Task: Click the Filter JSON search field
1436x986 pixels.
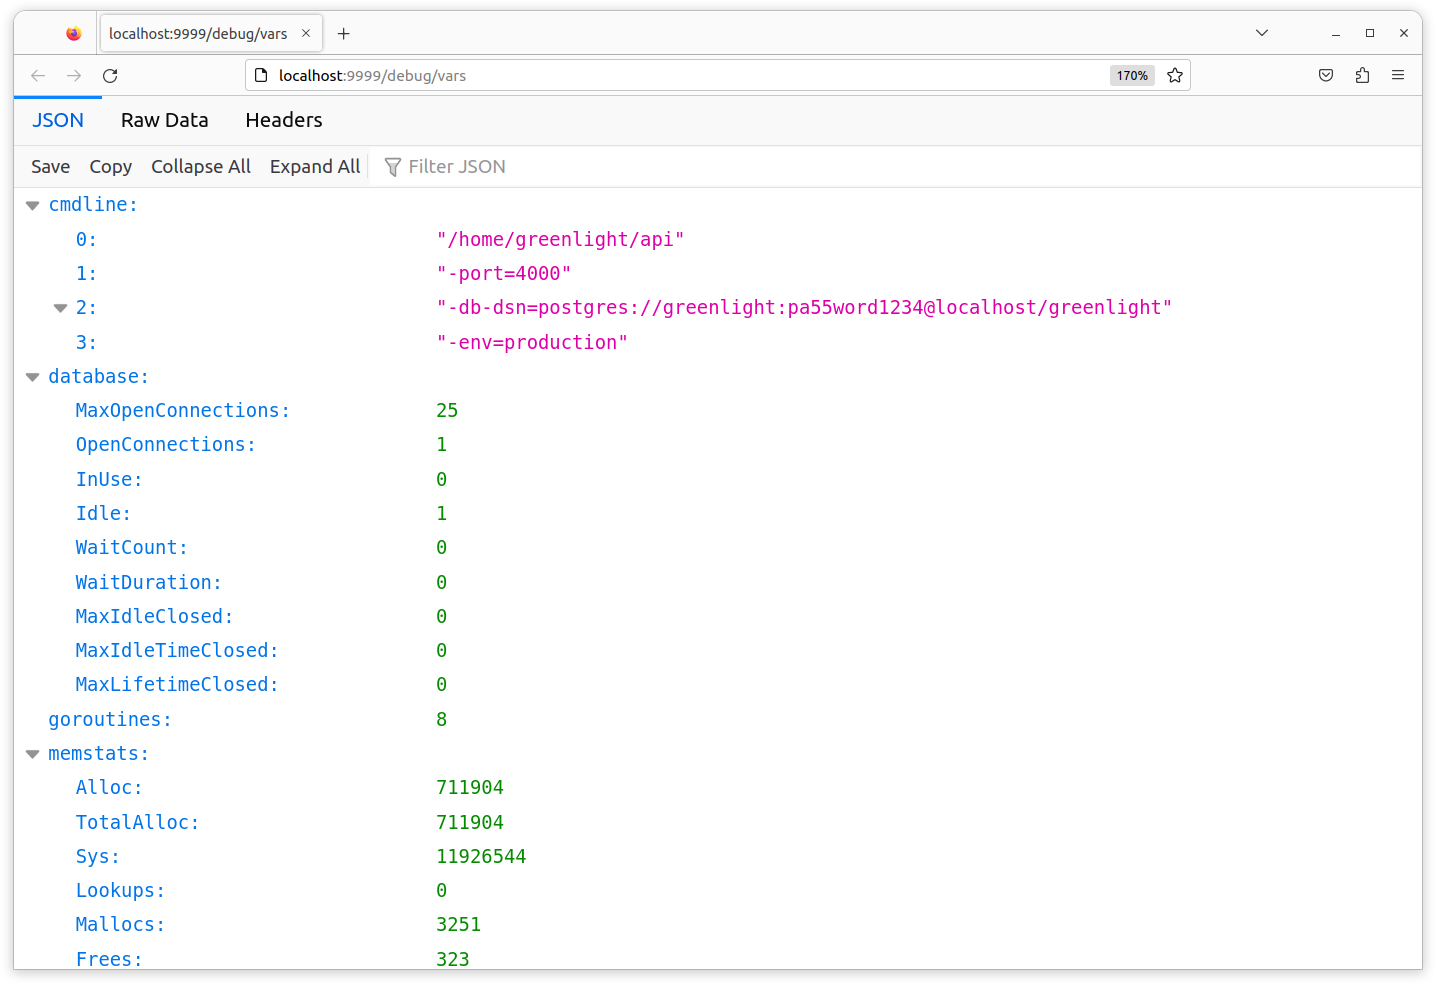Action: (x=456, y=167)
